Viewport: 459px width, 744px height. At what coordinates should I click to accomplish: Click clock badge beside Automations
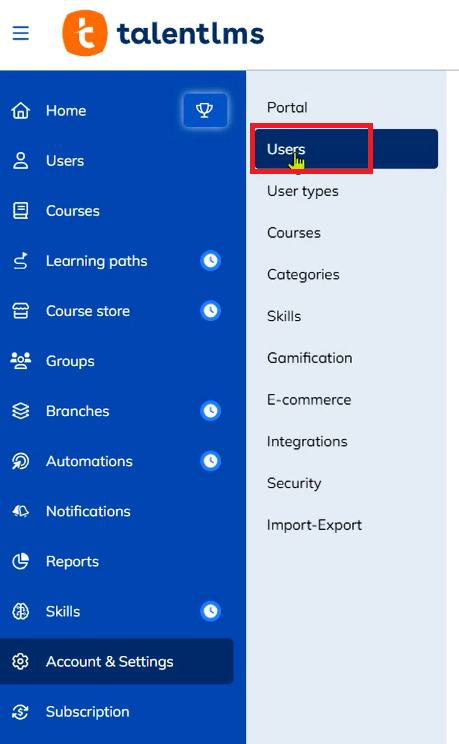click(211, 461)
